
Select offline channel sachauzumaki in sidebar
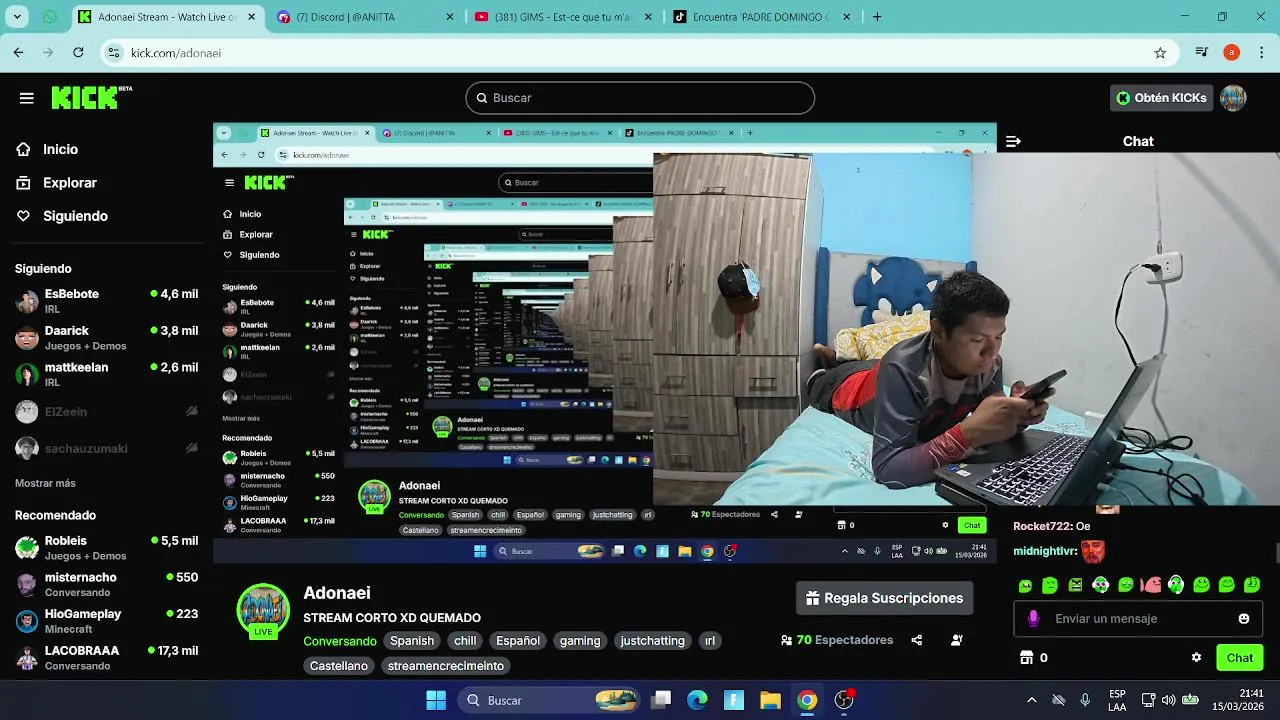pyautogui.click(x=106, y=448)
